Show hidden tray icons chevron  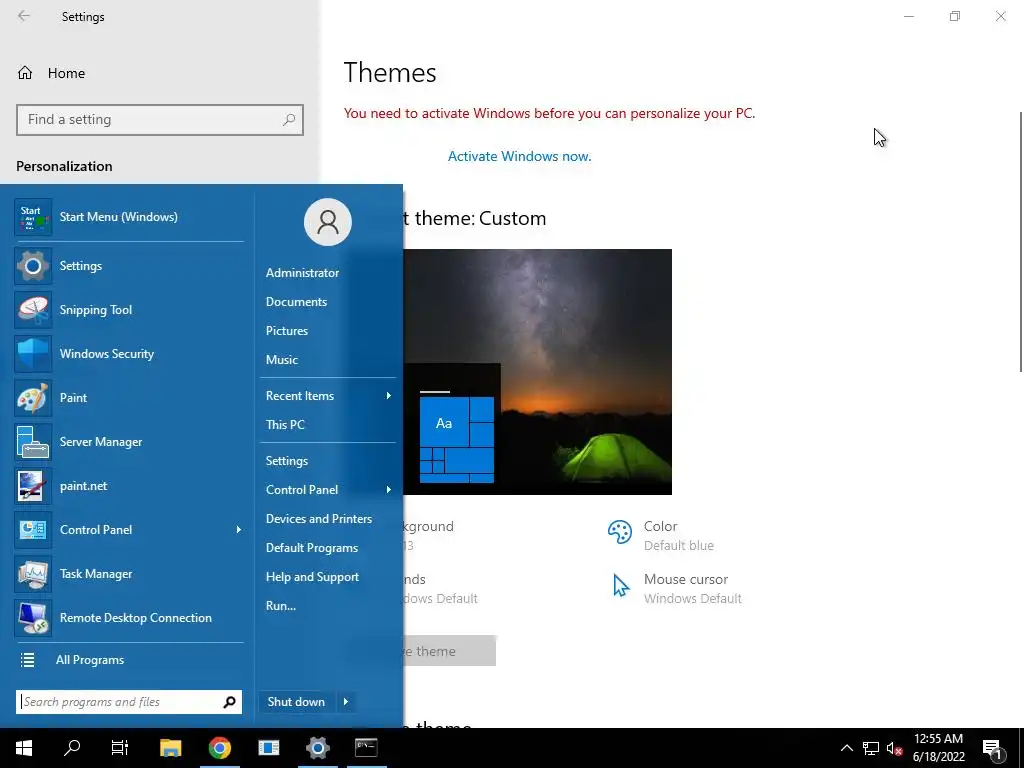coord(846,748)
